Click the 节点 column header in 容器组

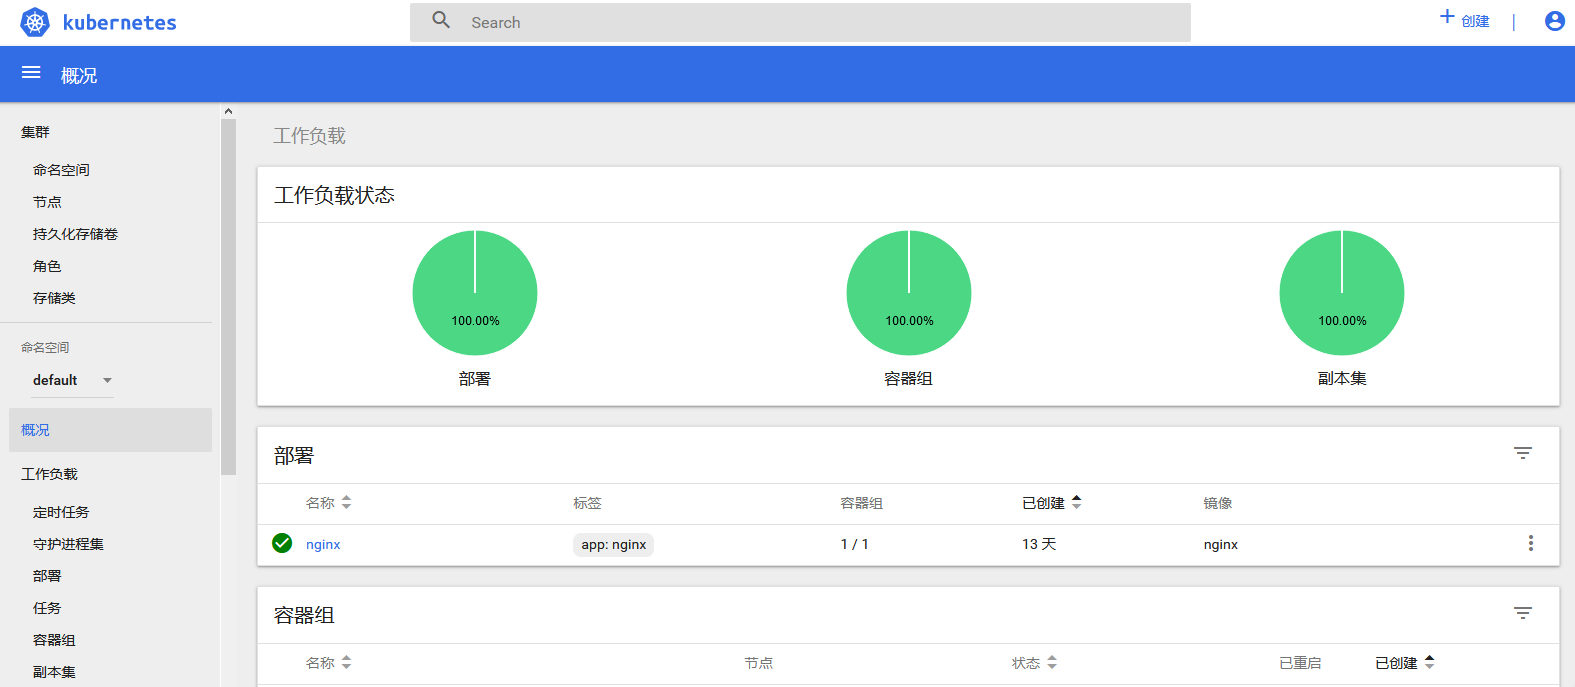coord(758,663)
